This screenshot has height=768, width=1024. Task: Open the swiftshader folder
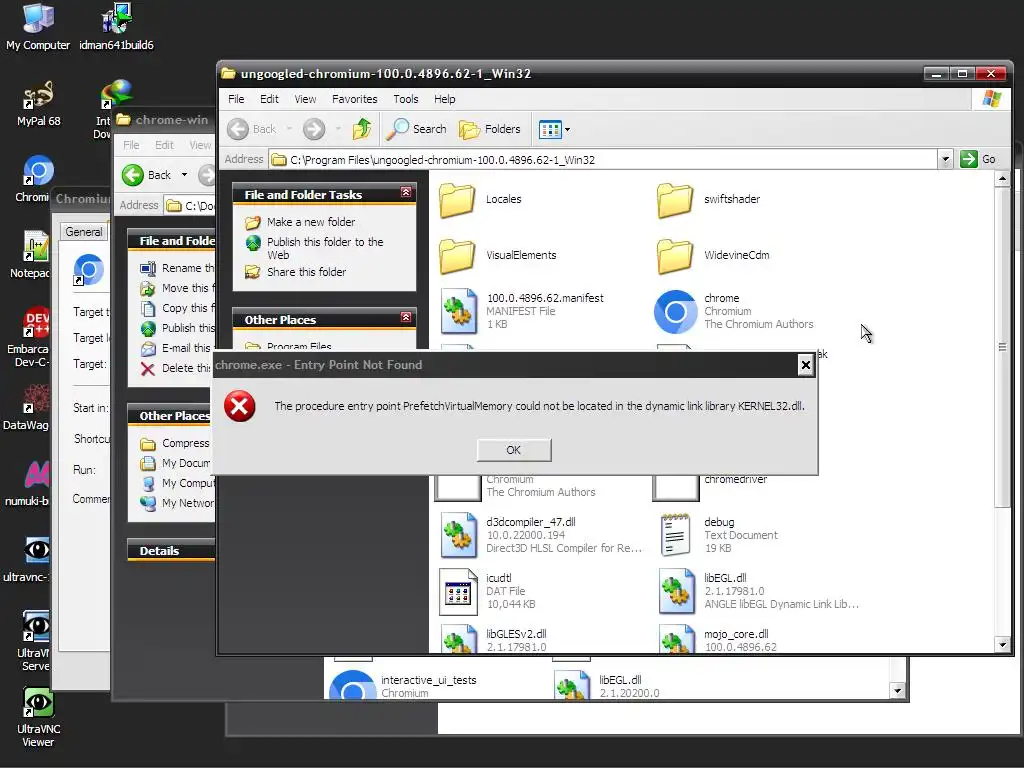coord(709,199)
